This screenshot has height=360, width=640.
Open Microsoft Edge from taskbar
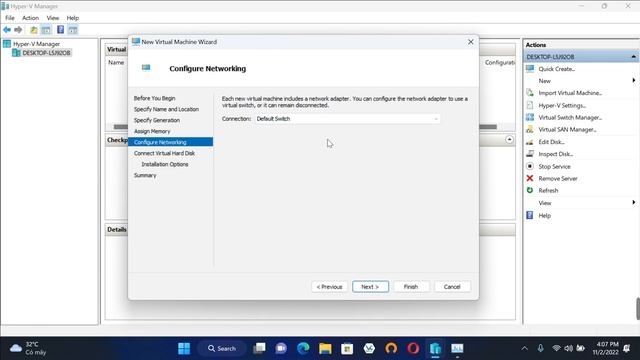point(303,348)
